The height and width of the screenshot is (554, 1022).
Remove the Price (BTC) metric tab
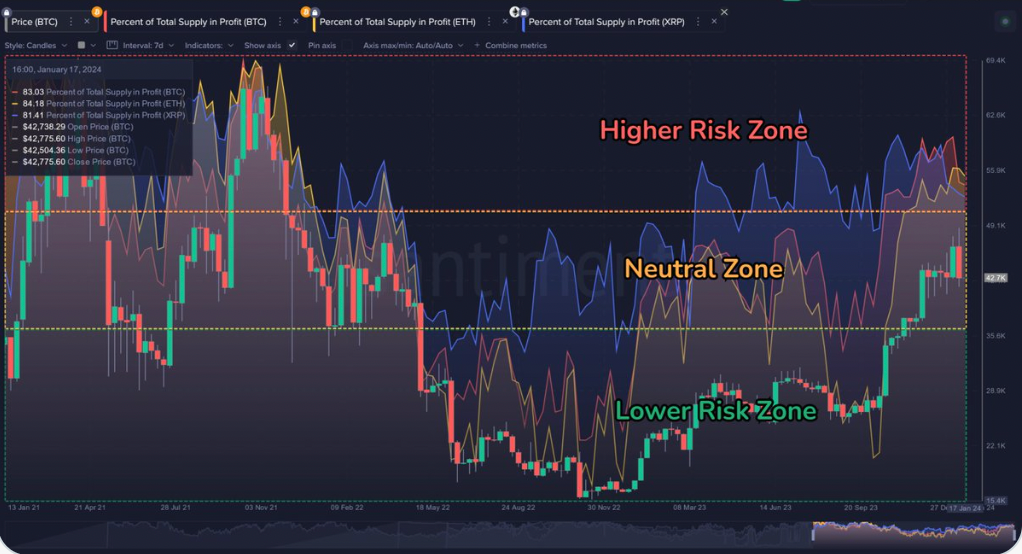coord(87,22)
